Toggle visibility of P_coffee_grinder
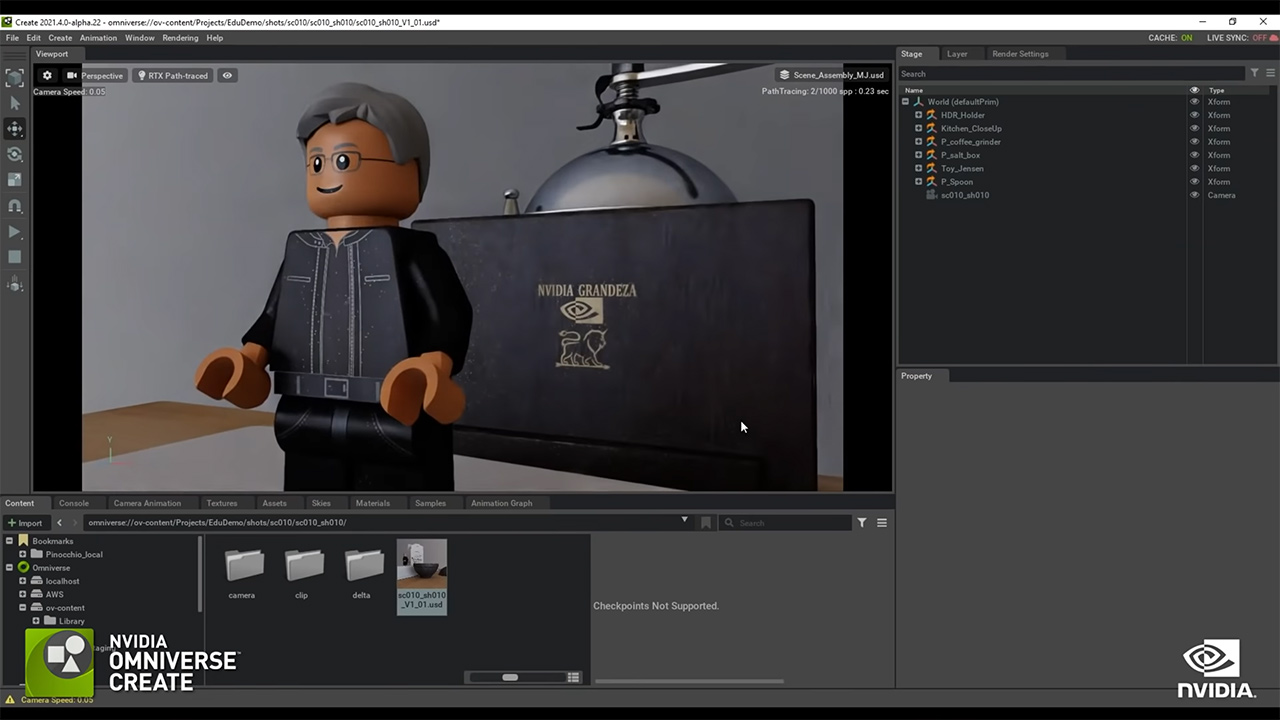Image resolution: width=1280 pixels, height=720 pixels. click(1194, 142)
